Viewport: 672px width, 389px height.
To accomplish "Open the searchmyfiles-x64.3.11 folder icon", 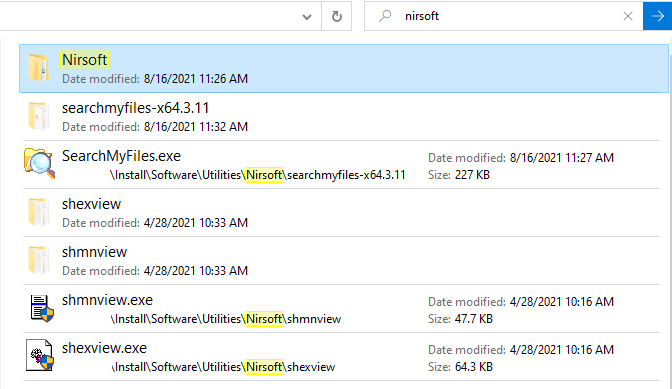I will point(39,116).
